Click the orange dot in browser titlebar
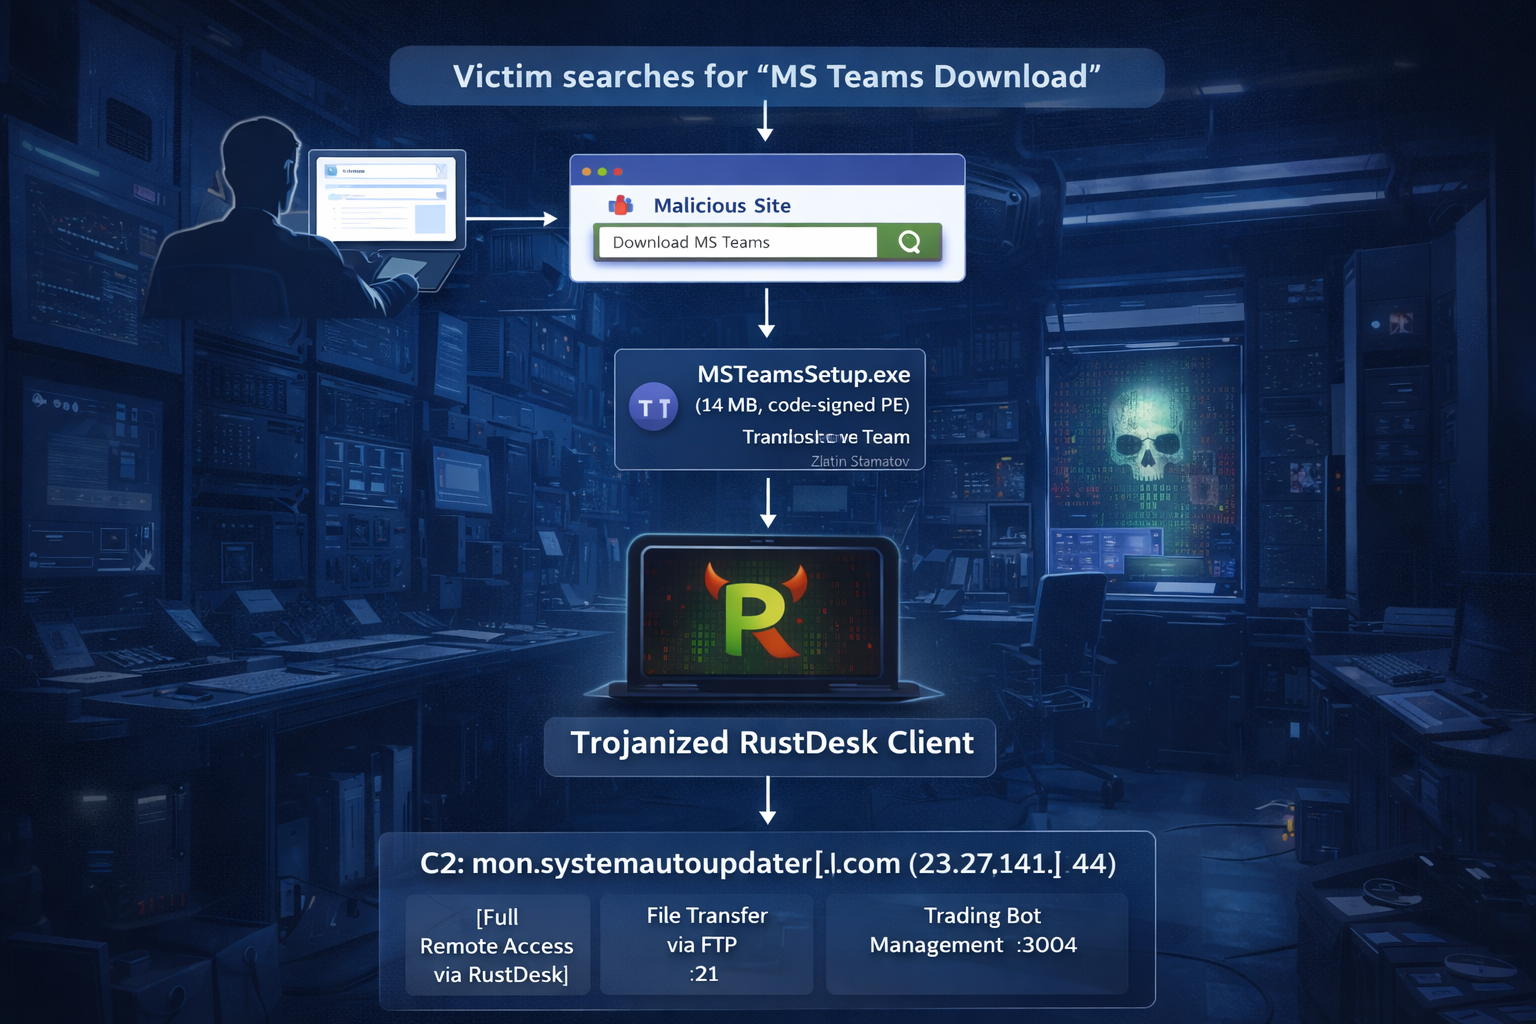This screenshot has height=1024, width=1536. pyautogui.click(x=587, y=172)
